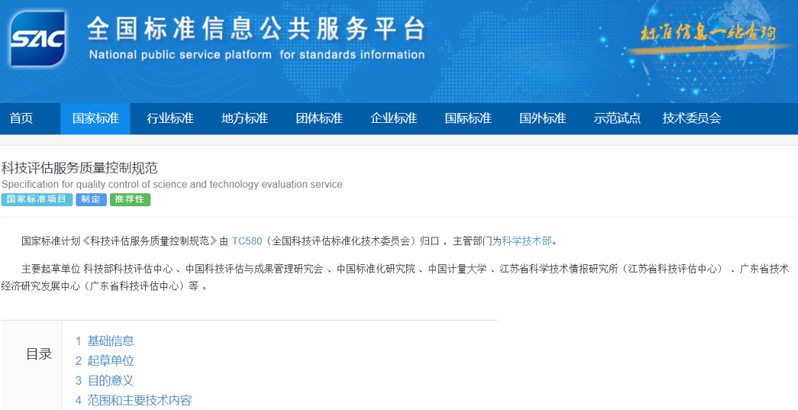This screenshot has height=410, width=798.
Task: Click the English tagline National public service platform
Action: [257, 54]
